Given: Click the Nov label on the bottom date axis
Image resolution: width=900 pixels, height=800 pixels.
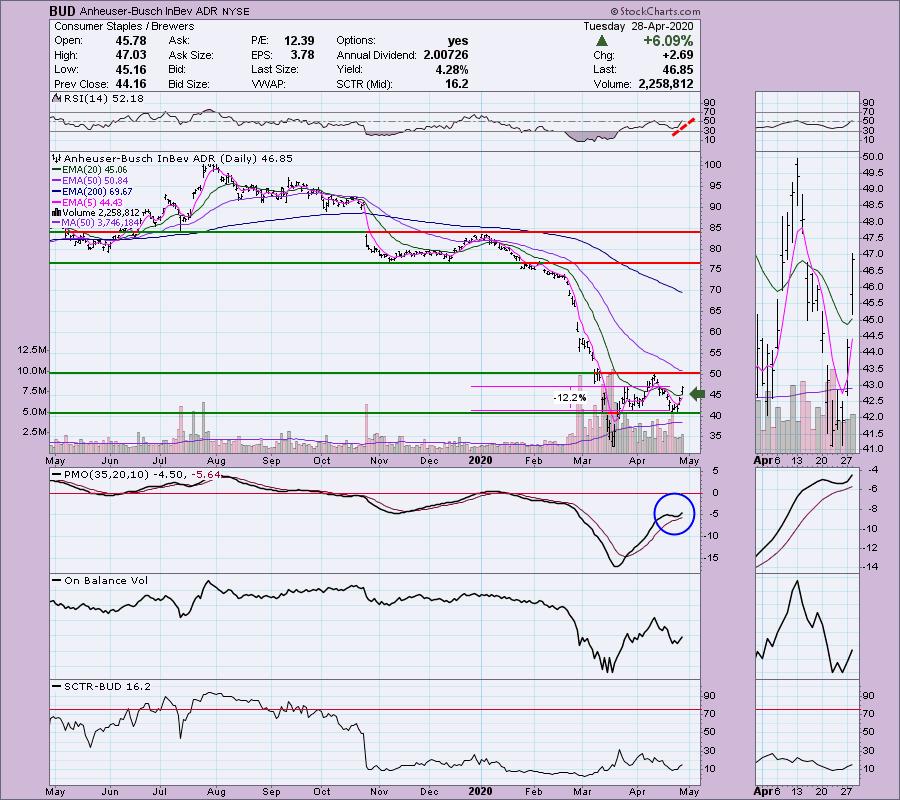Looking at the screenshot, I should tap(379, 791).
